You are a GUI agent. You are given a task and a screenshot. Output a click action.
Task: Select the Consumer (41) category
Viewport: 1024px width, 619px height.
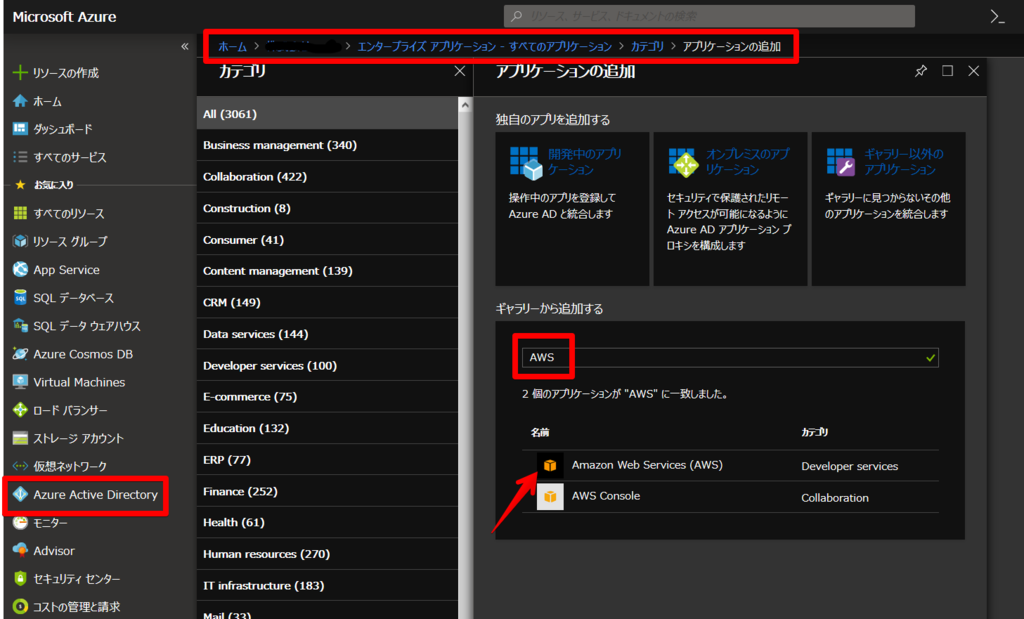click(x=327, y=240)
